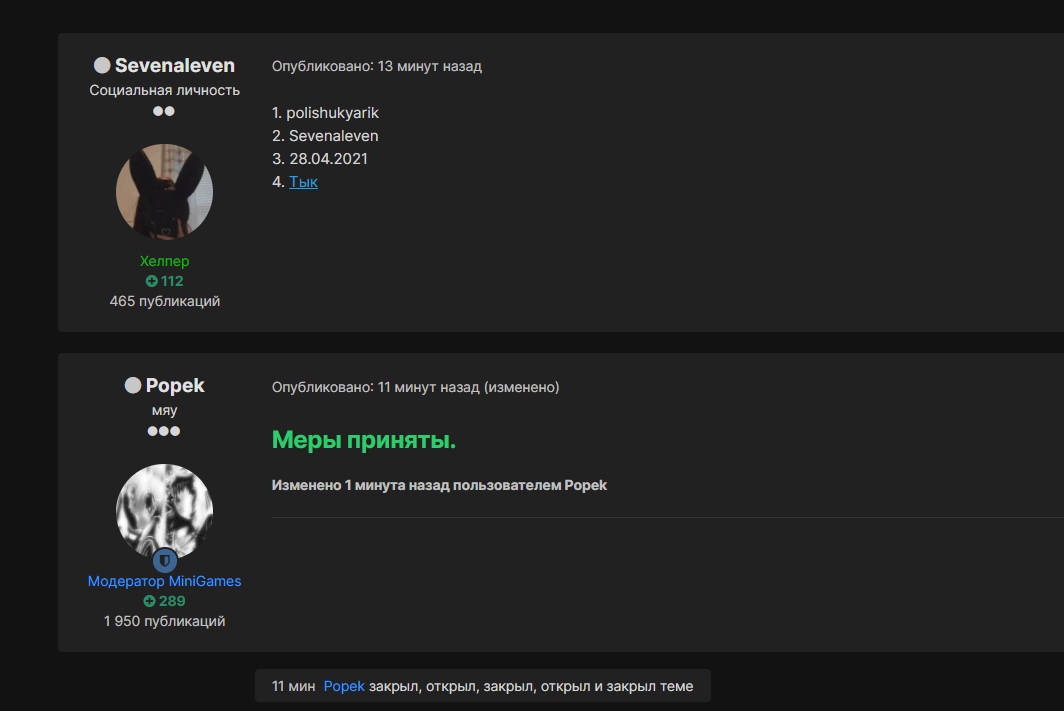Click the Модератор MiniGames group label
This screenshot has width=1064, height=711.
[x=164, y=581]
